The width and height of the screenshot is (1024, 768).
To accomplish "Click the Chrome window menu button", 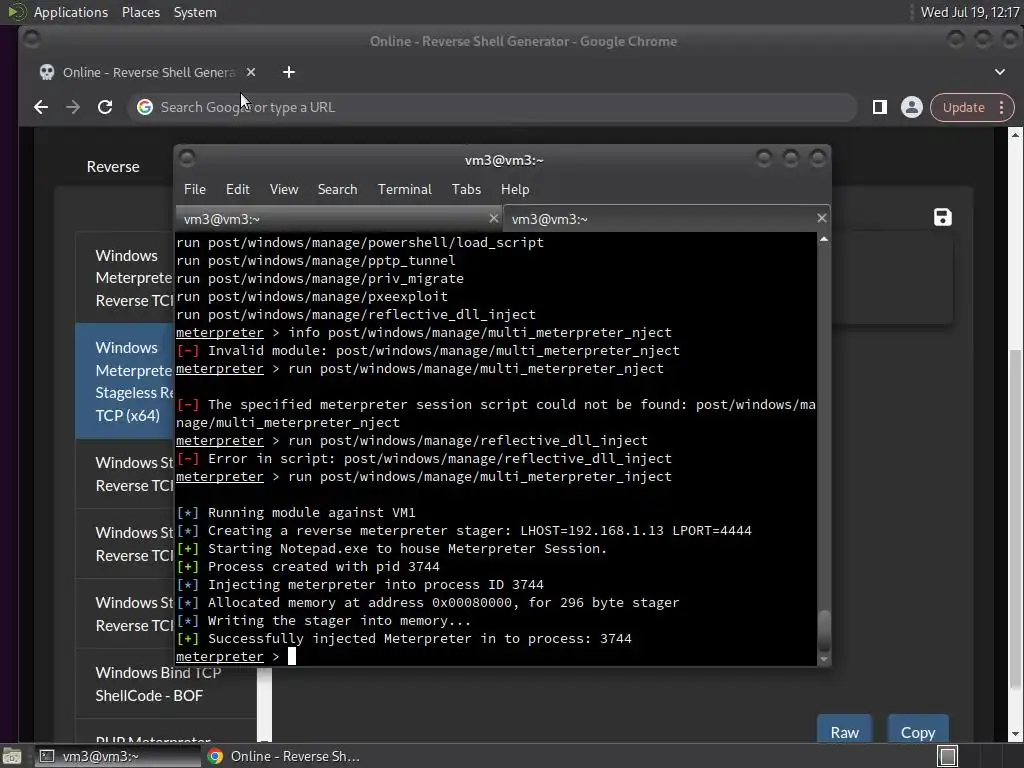I will [31, 39].
